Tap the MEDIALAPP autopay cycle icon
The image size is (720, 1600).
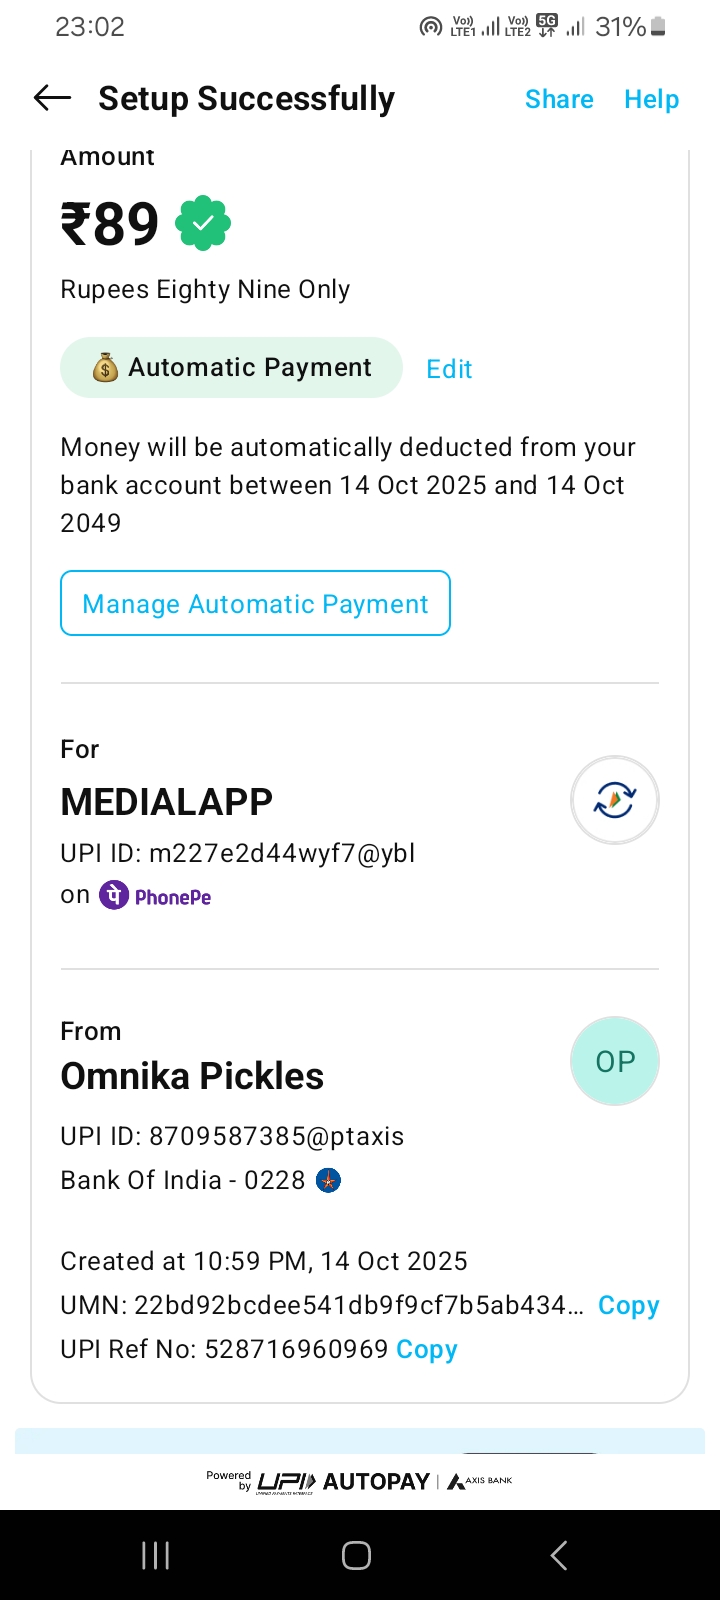[x=614, y=800]
